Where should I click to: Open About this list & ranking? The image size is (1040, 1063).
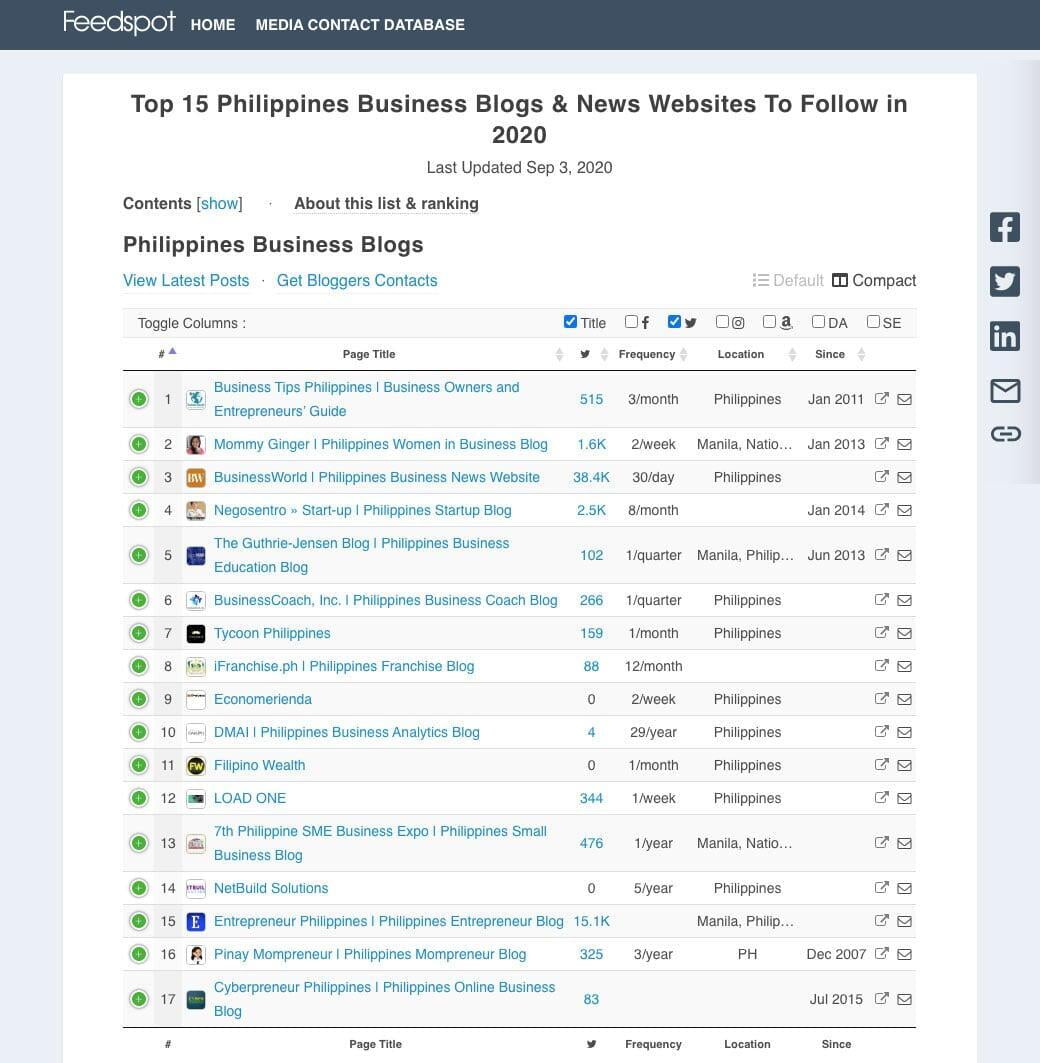point(386,203)
